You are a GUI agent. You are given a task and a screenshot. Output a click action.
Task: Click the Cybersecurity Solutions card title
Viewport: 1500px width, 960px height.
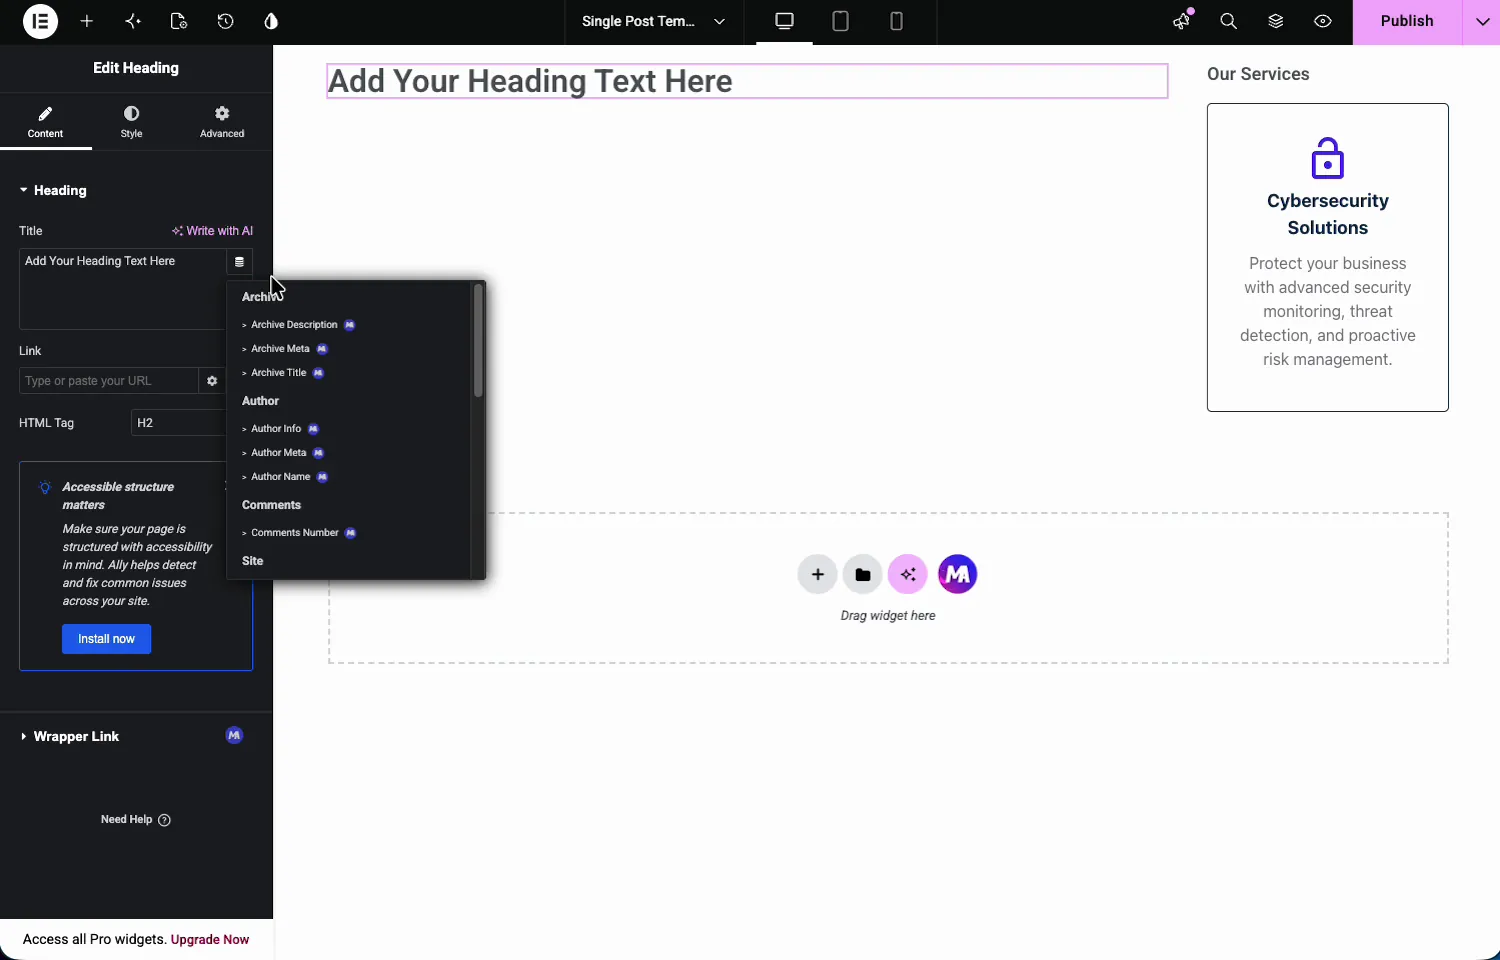pyautogui.click(x=1327, y=214)
